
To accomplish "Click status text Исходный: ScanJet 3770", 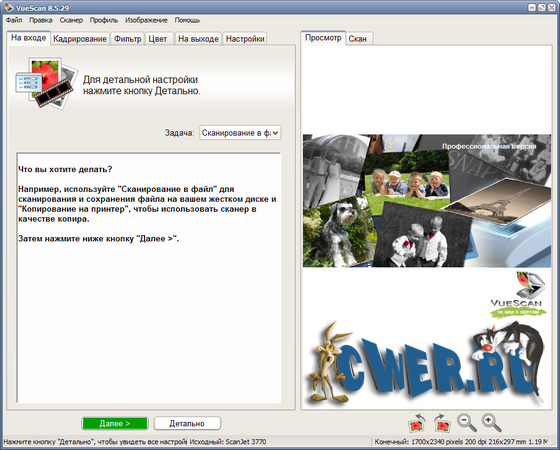I will [x=228, y=442].
